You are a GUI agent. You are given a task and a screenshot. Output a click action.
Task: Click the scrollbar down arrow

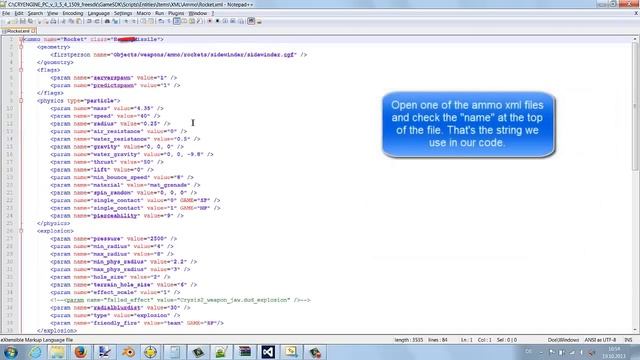635,330
